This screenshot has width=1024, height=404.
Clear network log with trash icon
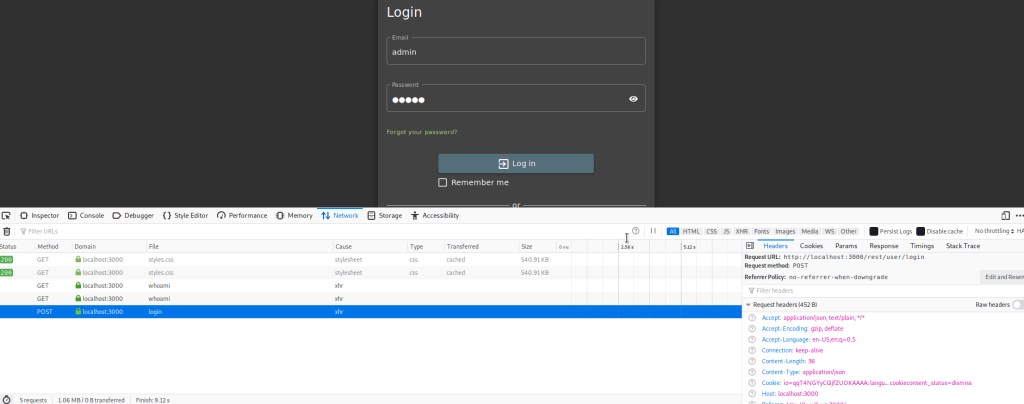pos(7,231)
